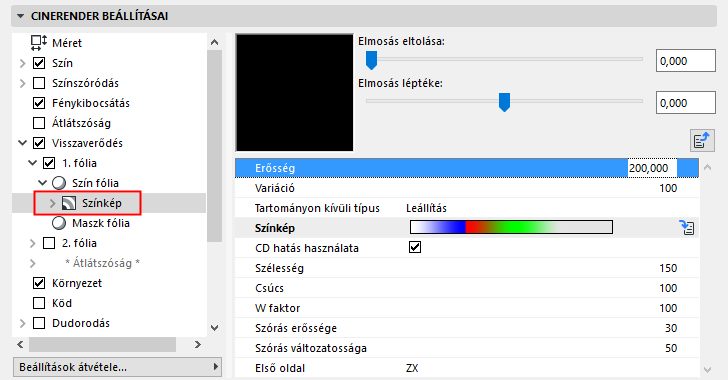Toggle the Környezet checkbox

click(x=39, y=282)
